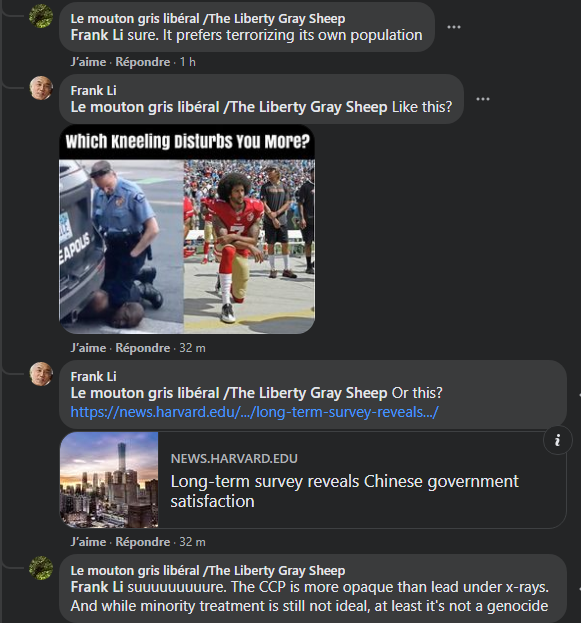This screenshot has width=581, height=623.
Task: Click J'aime under the kneeling image
Action: tap(88, 348)
